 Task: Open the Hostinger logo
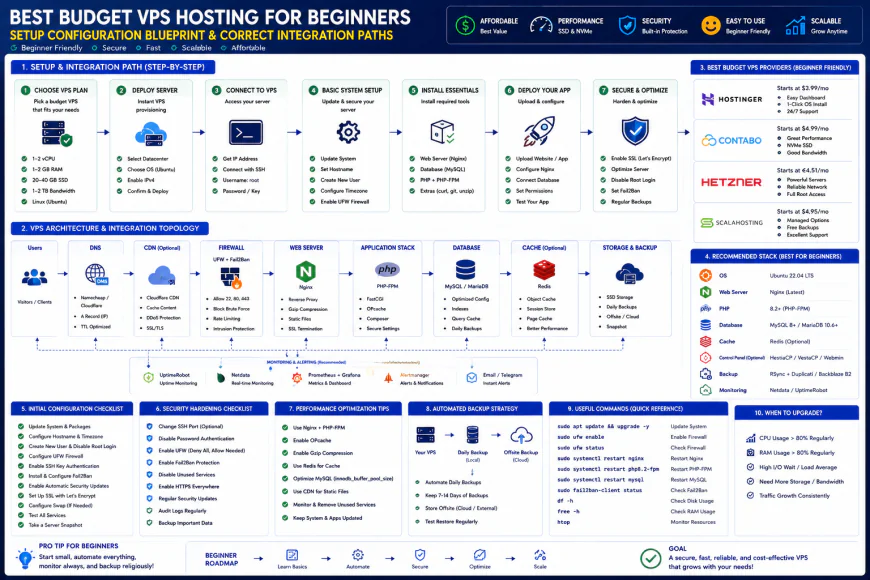coord(732,99)
